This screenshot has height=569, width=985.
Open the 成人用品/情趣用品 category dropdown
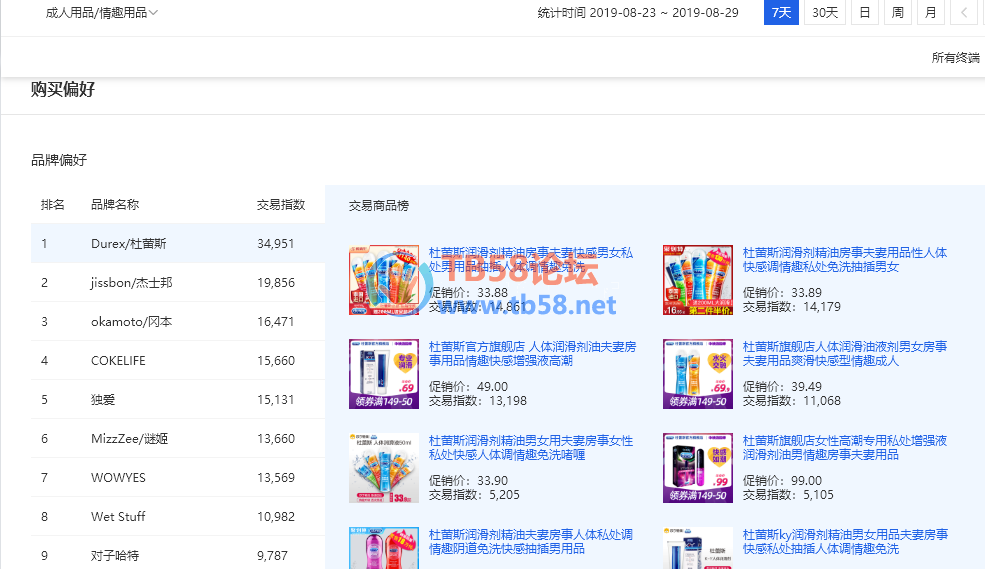(101, 13)
